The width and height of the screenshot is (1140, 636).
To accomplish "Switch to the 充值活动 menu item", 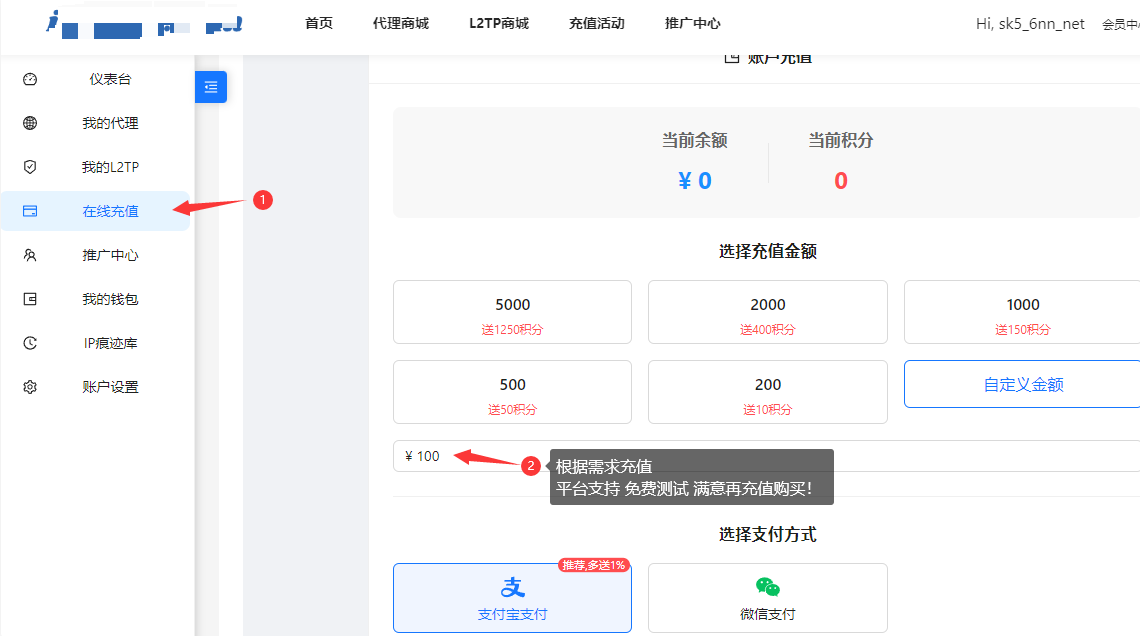I will coord(596,23).
